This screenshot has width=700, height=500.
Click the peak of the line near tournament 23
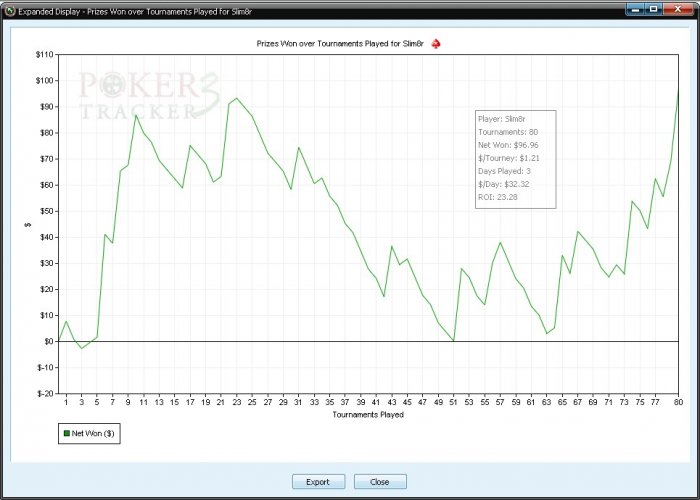click(x=236, y=98)
